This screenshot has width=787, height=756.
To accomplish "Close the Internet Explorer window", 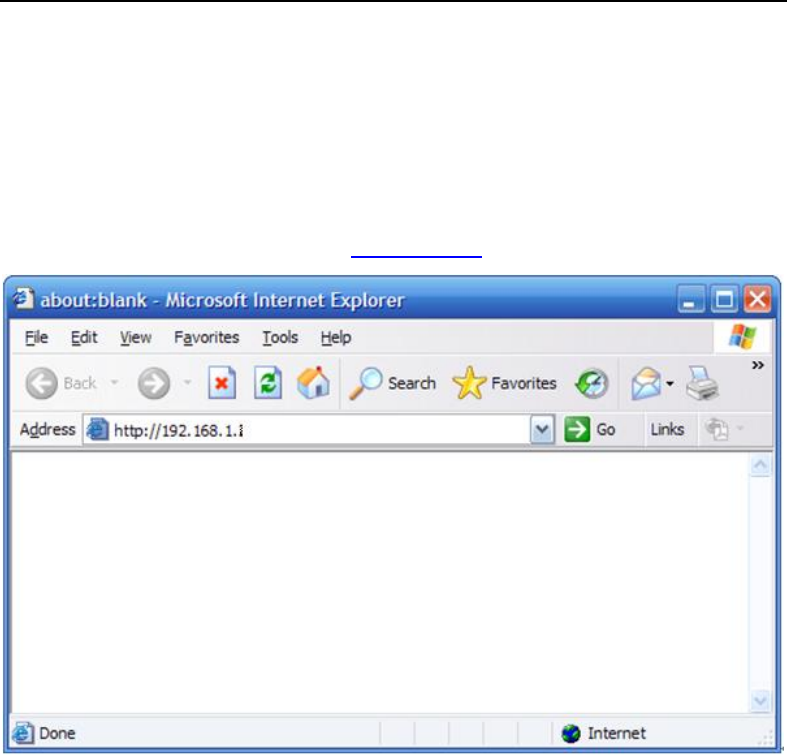I will [757, 300].
